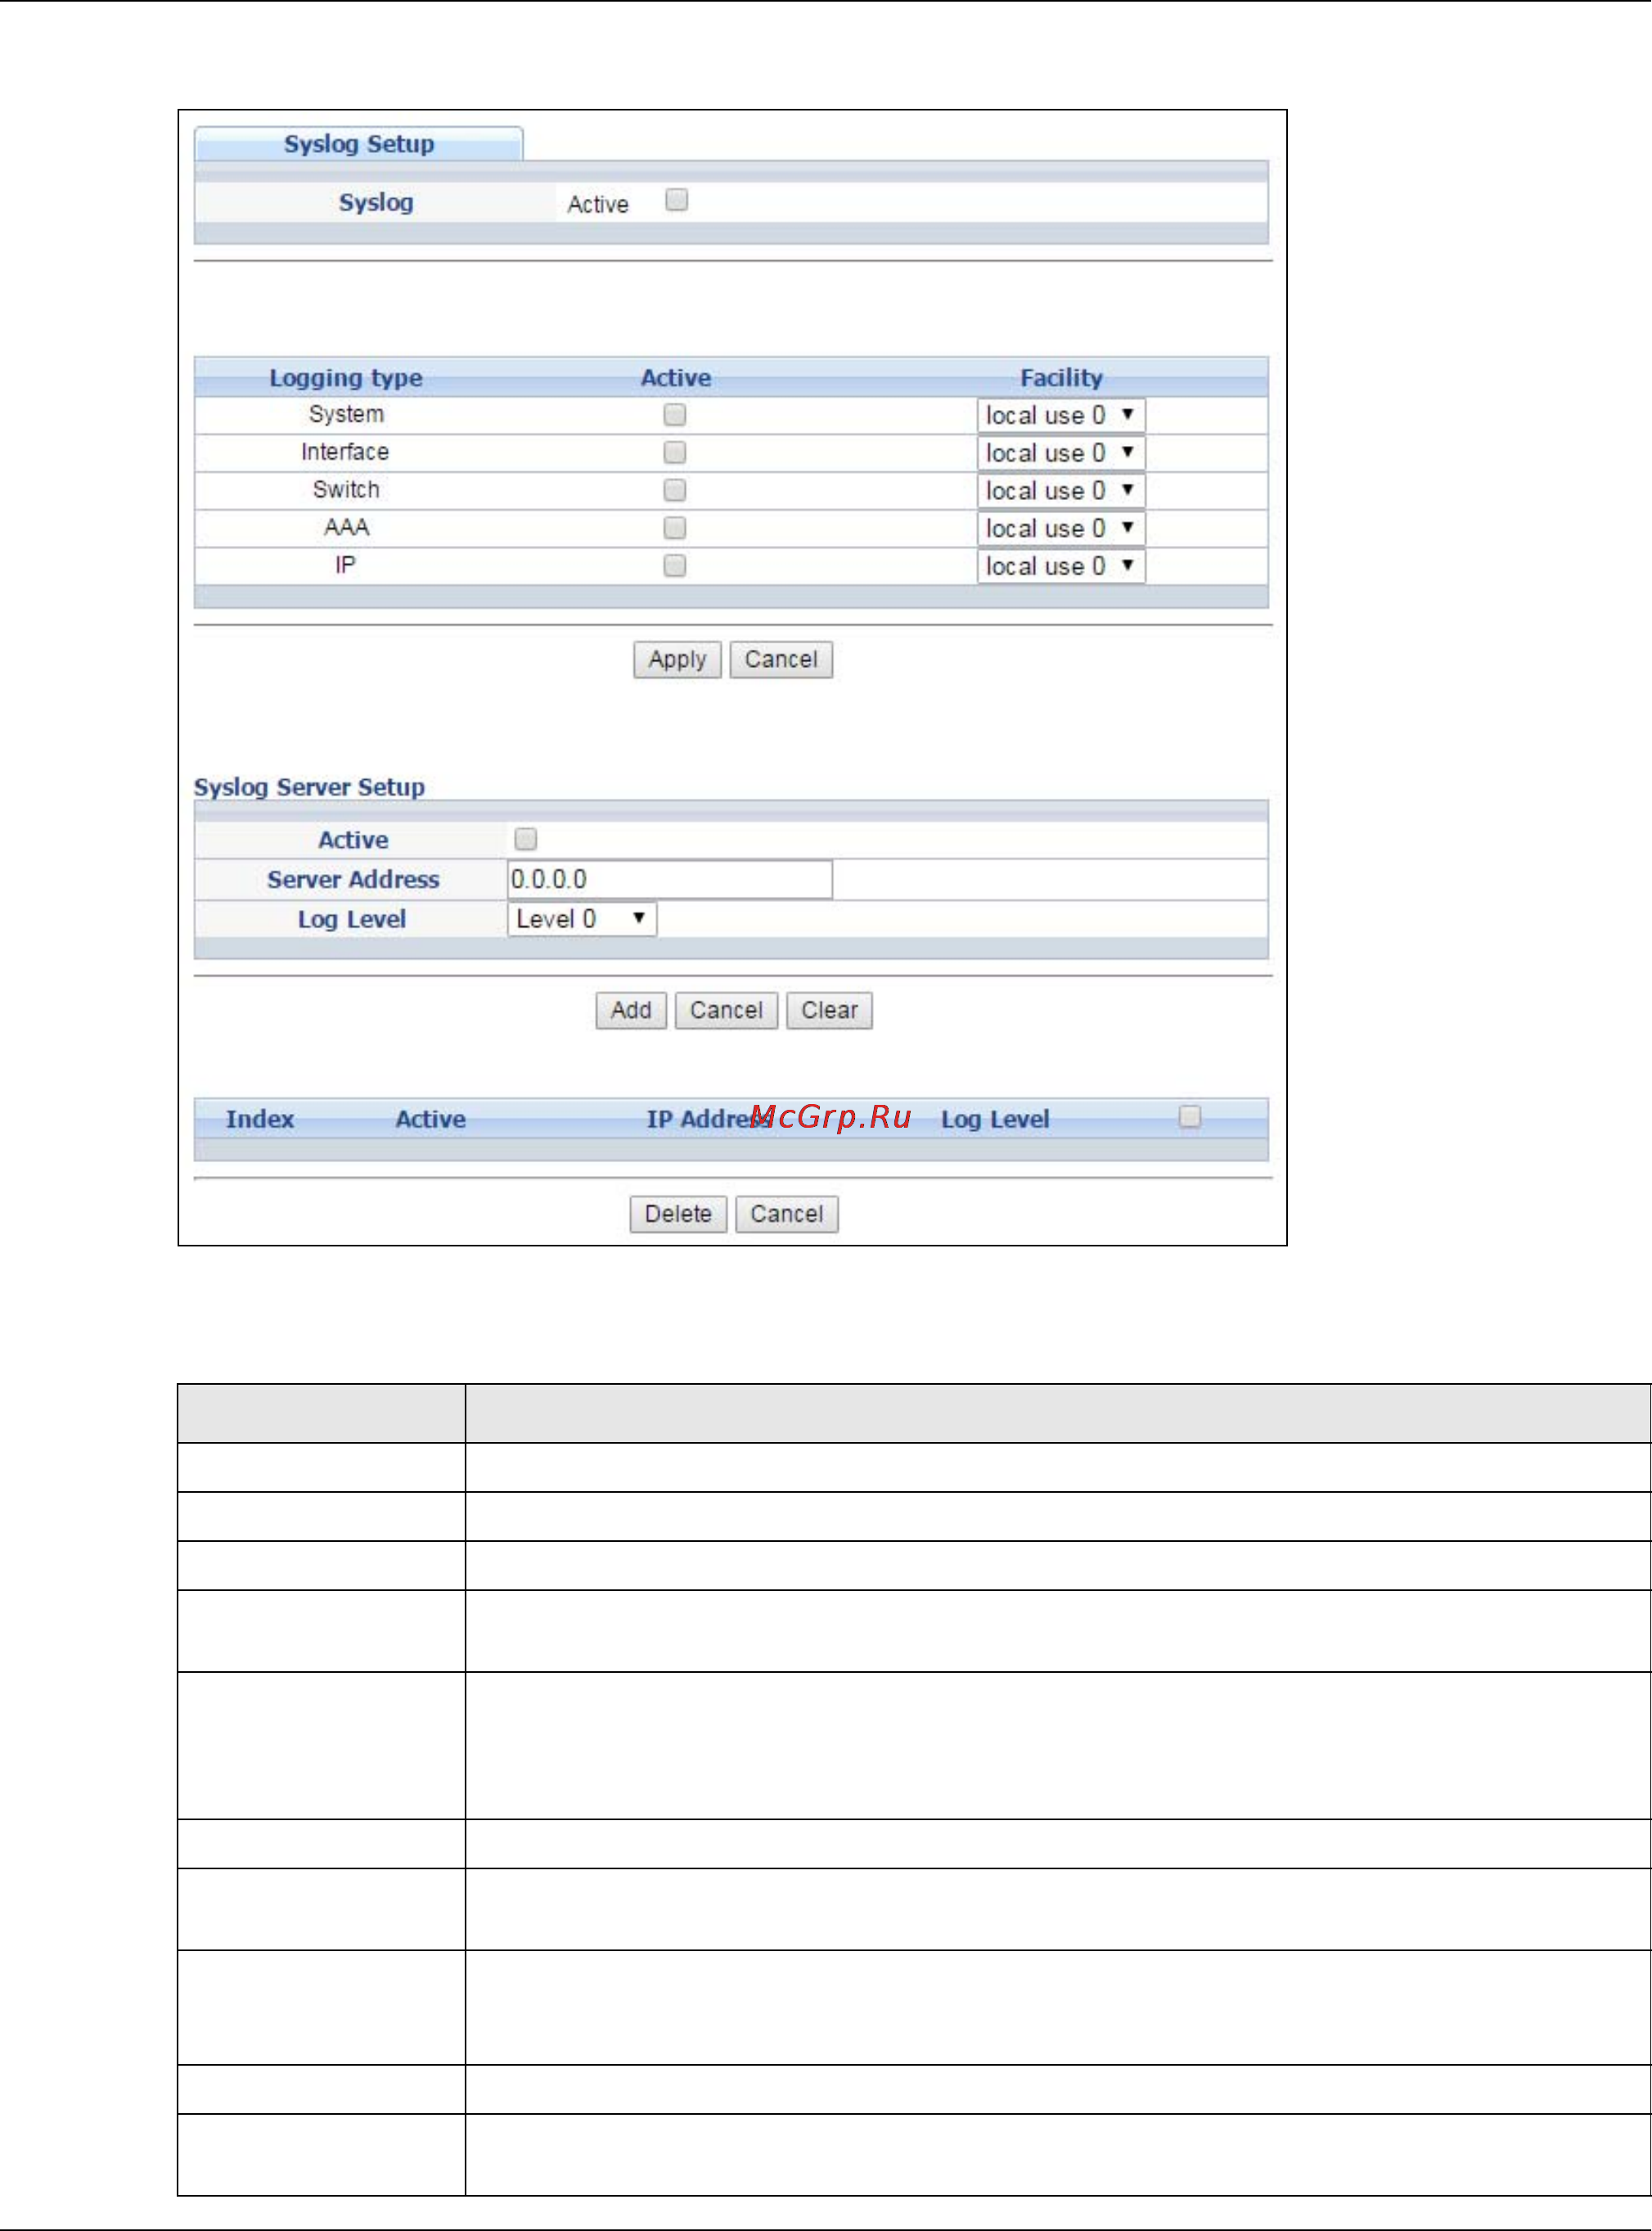The width and height of the screenshot is (1652, 2231).
Task: Enable the Syslog Active checkbox
Action: tap(677, 201)
